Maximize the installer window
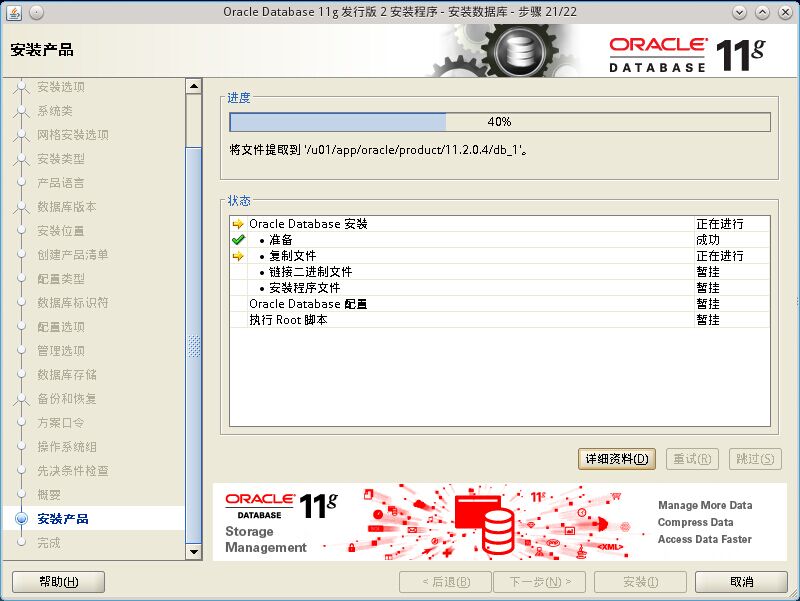 pos(762,12)
